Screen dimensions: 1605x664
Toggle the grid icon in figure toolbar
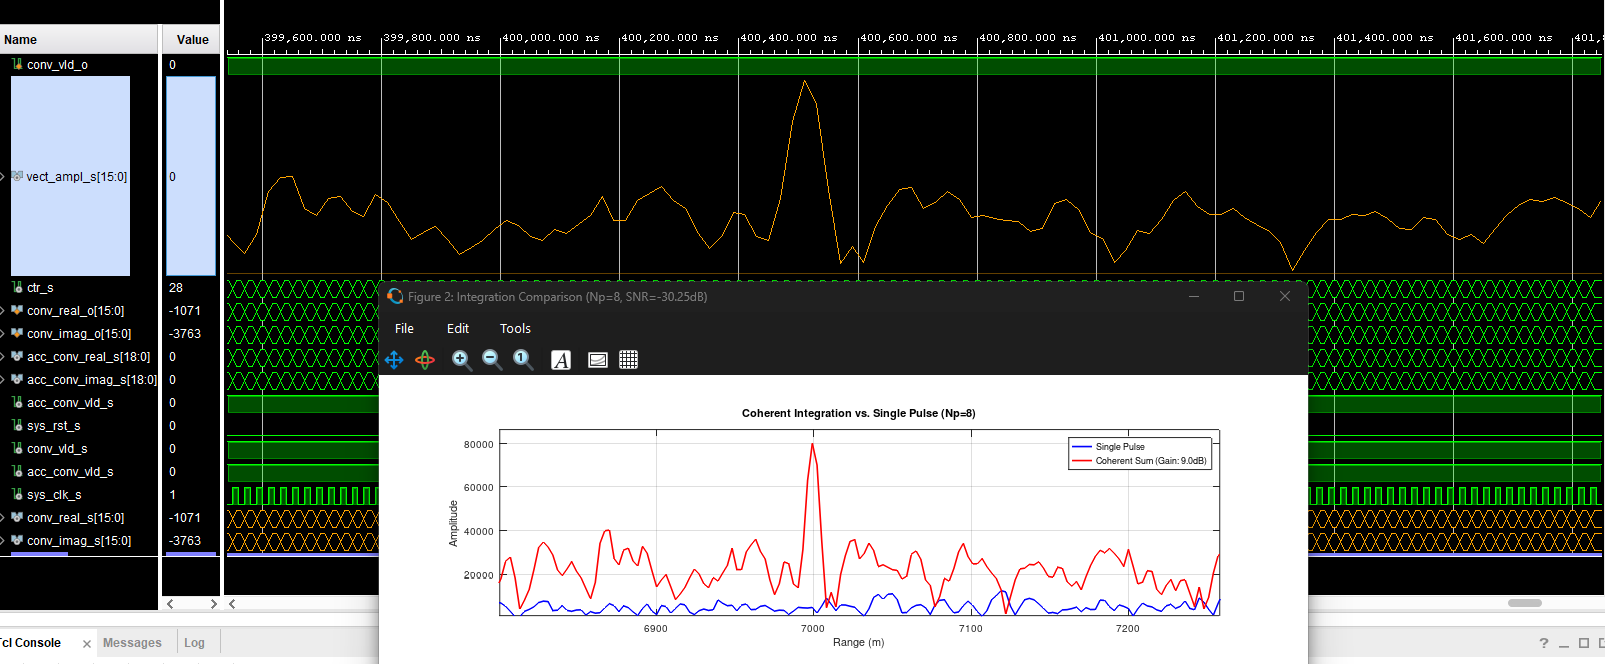coord(628,360)
